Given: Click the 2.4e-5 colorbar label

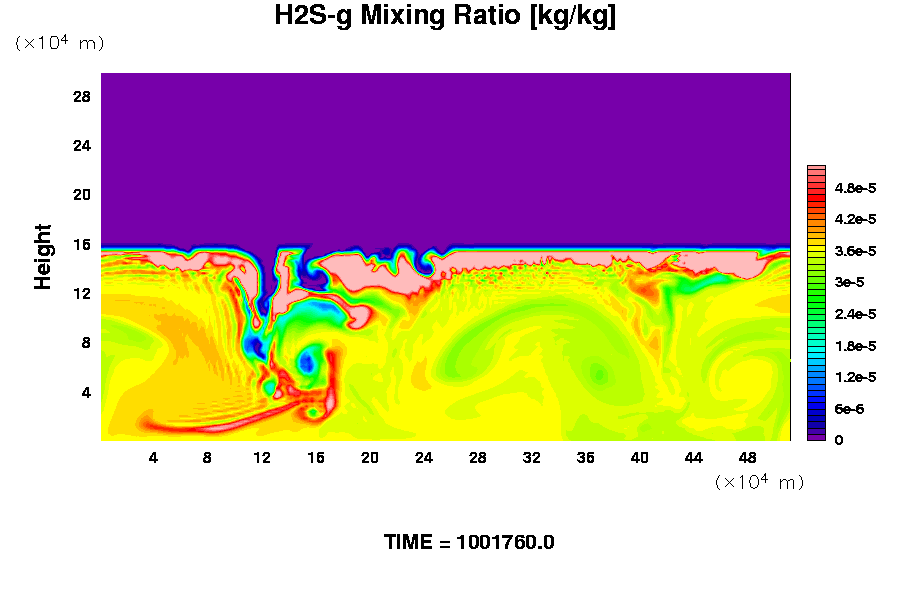Looking at the screenshot, I should point(856,314).
